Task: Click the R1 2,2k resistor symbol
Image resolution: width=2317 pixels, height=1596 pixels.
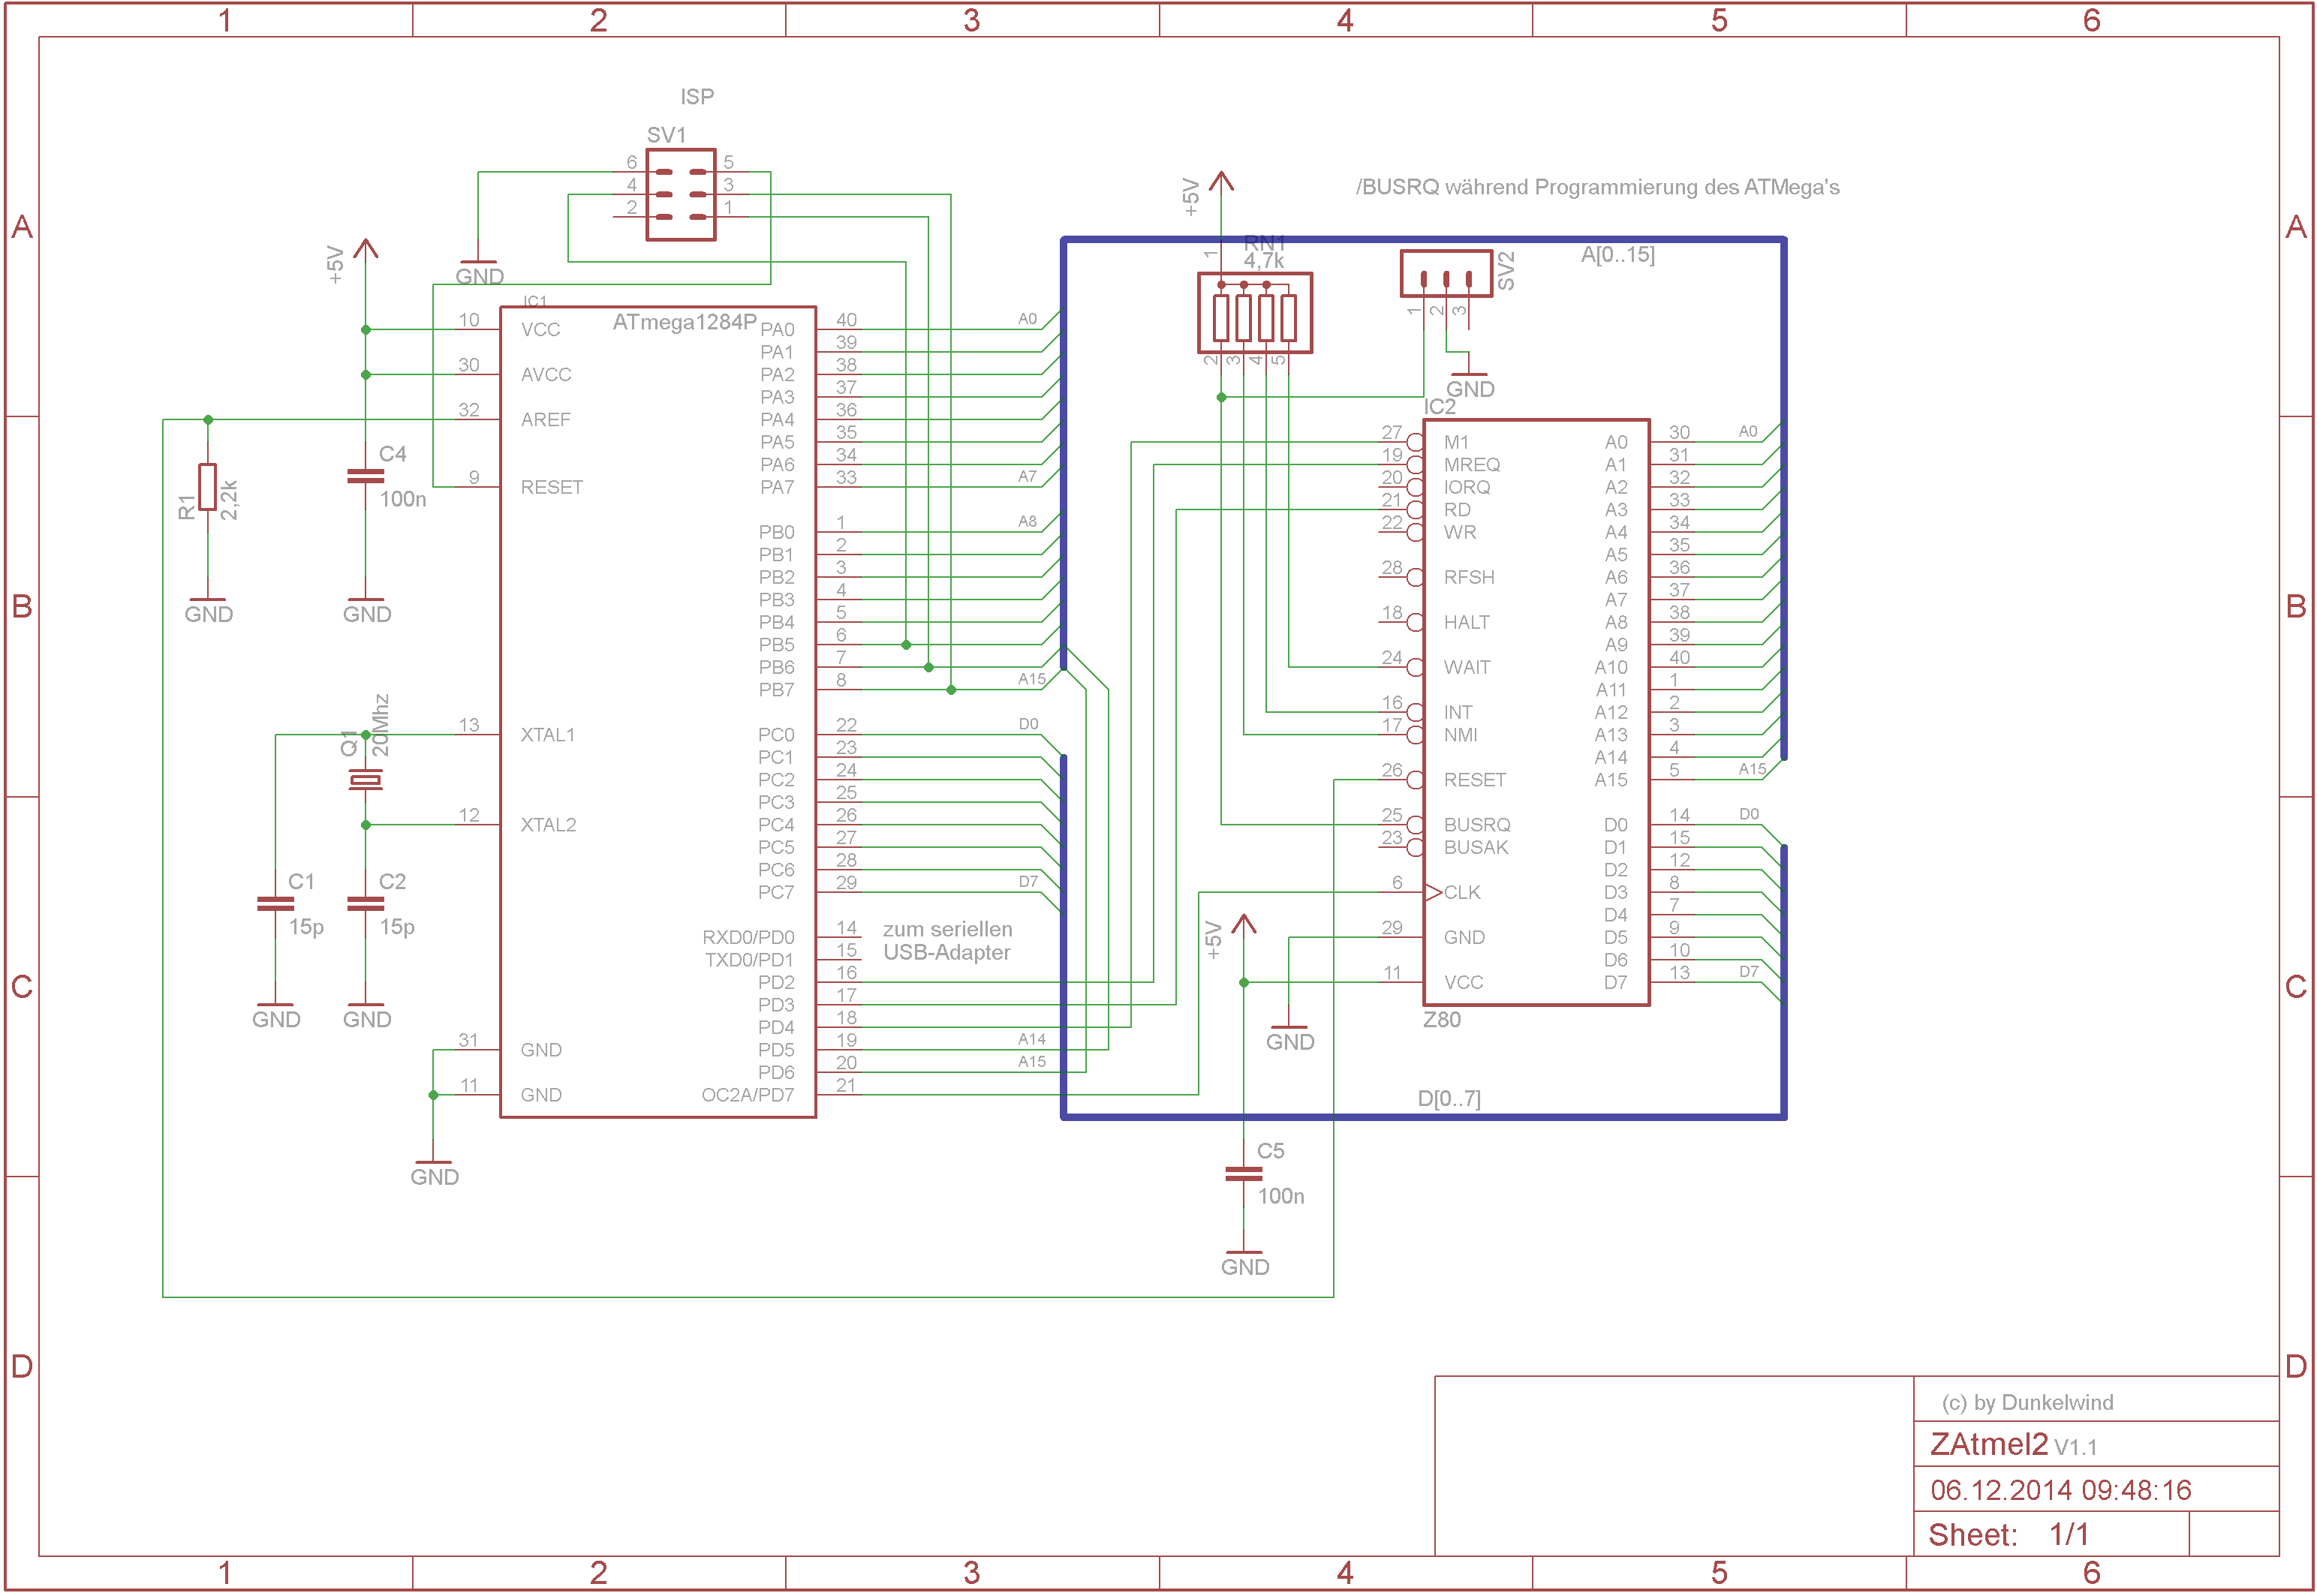Action: [x=207, y=487]
